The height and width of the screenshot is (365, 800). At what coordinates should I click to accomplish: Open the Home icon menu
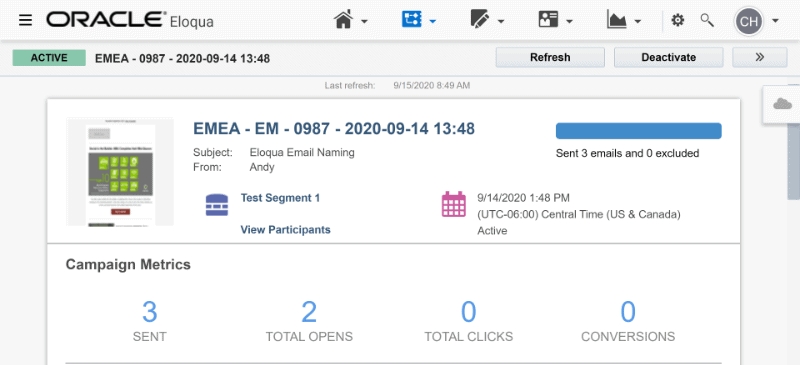point(344,20)
